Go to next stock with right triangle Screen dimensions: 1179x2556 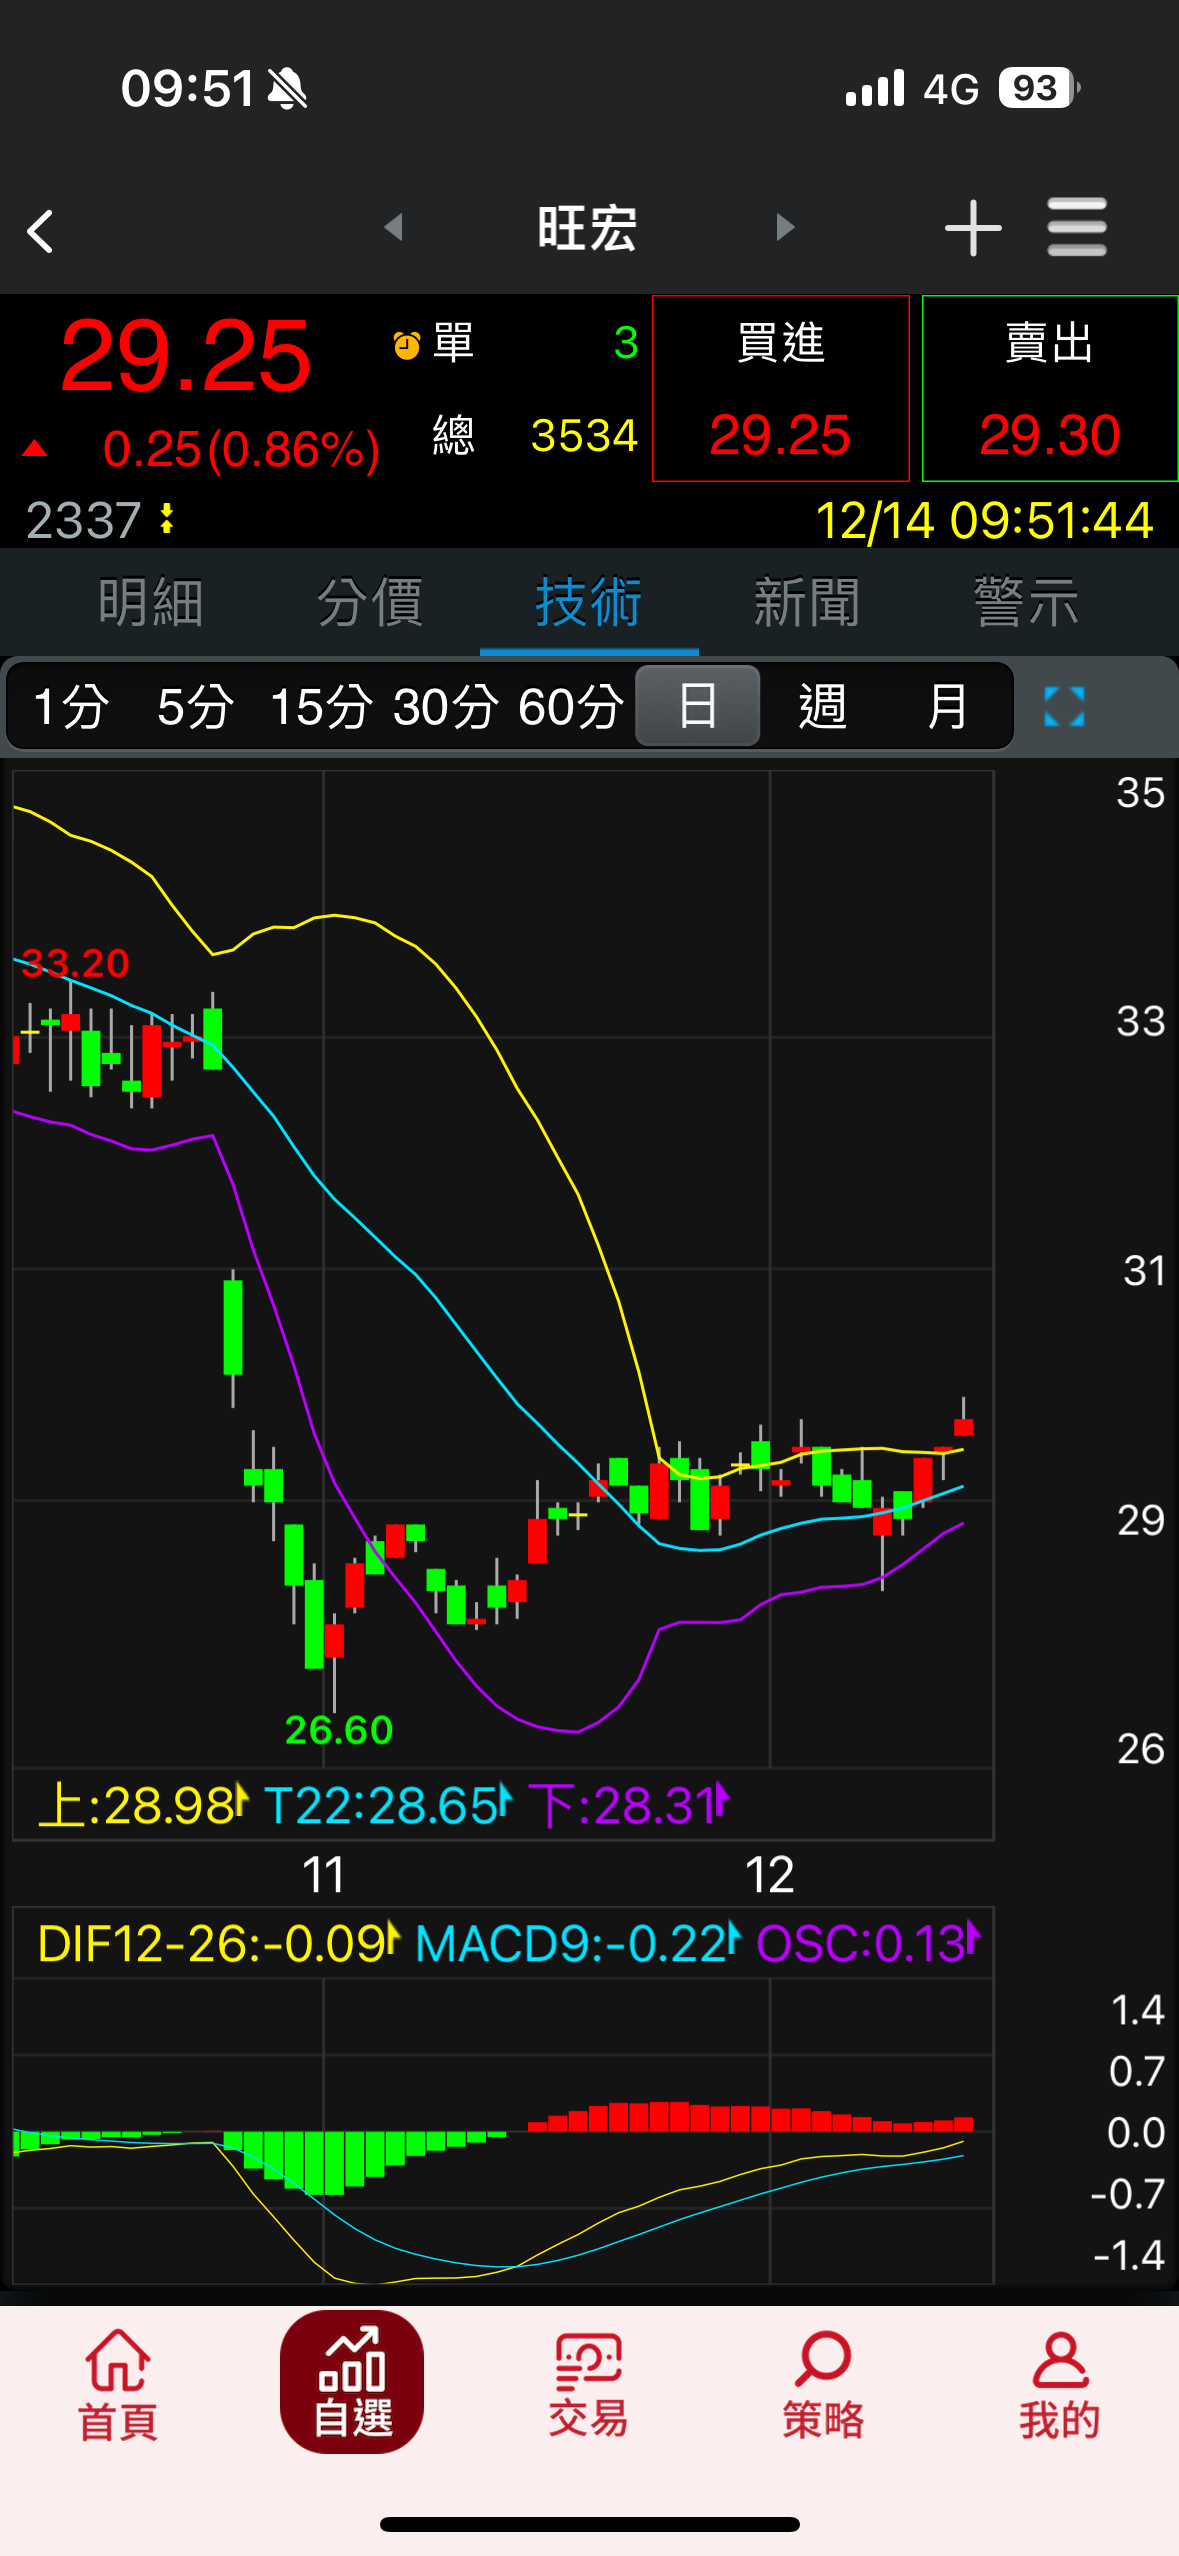coord(785,228)
